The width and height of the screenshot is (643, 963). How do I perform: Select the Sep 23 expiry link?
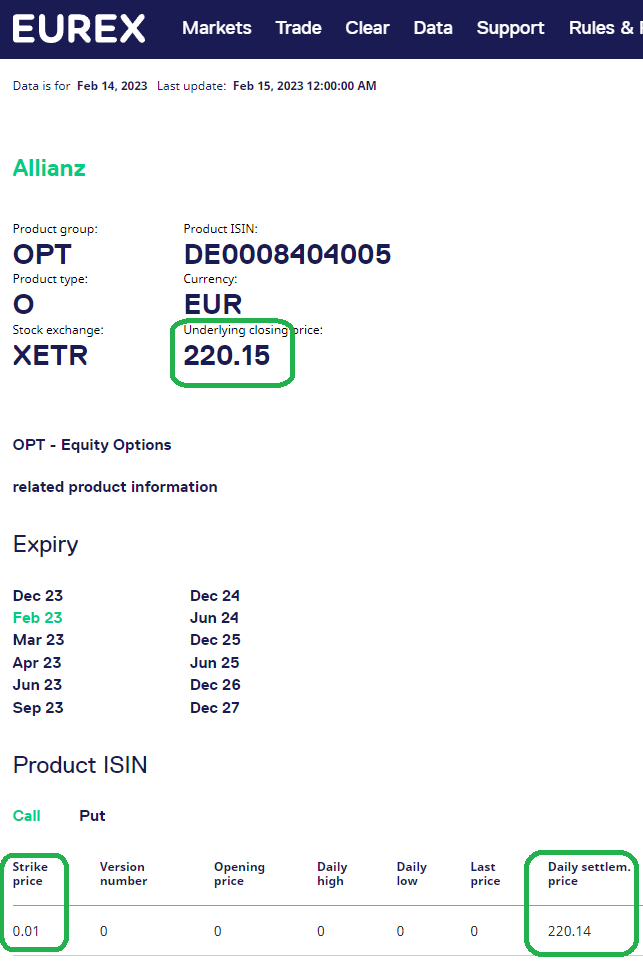[38, 708]
